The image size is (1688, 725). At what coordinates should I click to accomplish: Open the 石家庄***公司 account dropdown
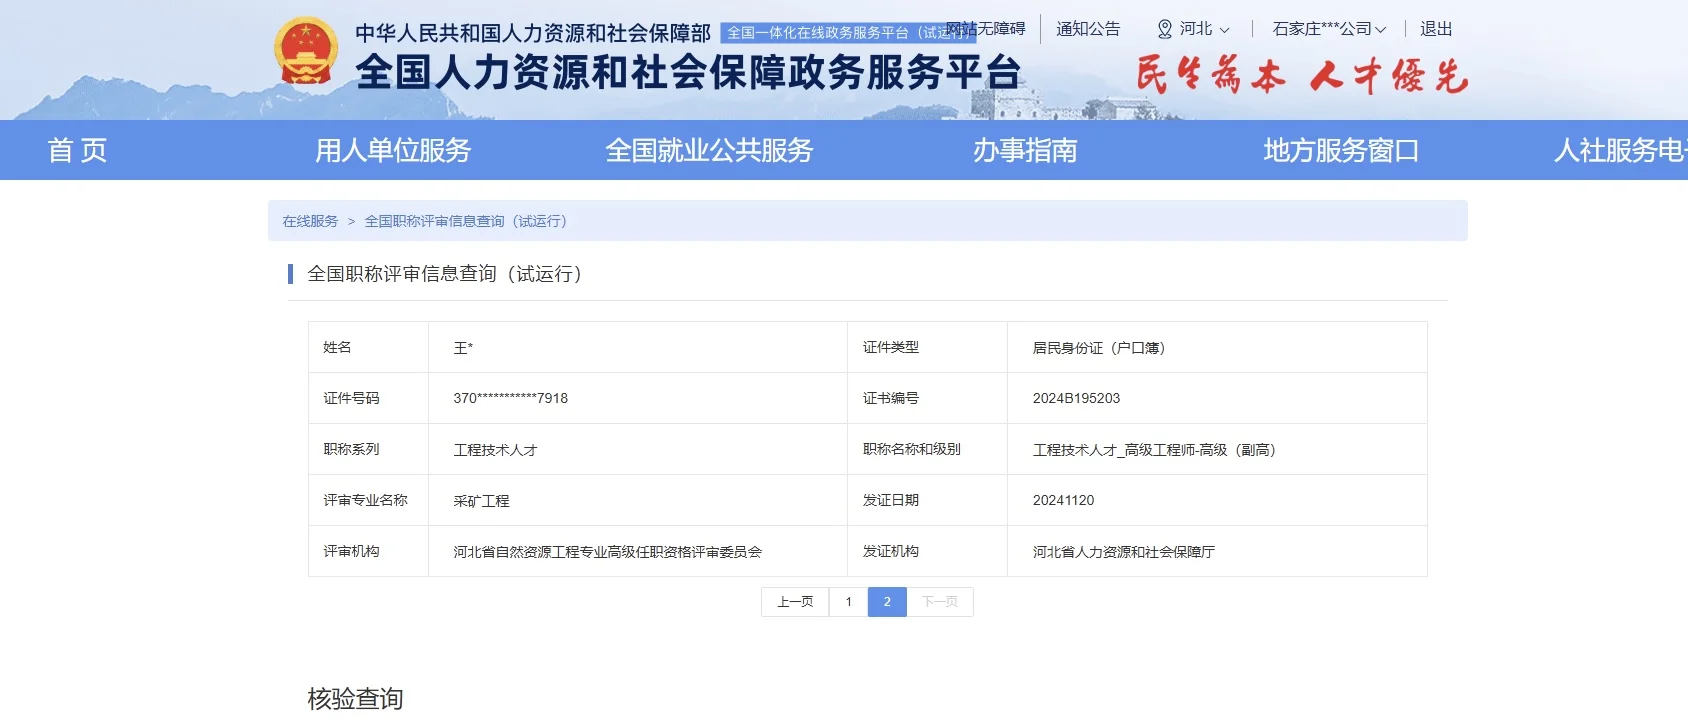(1329, 29)
